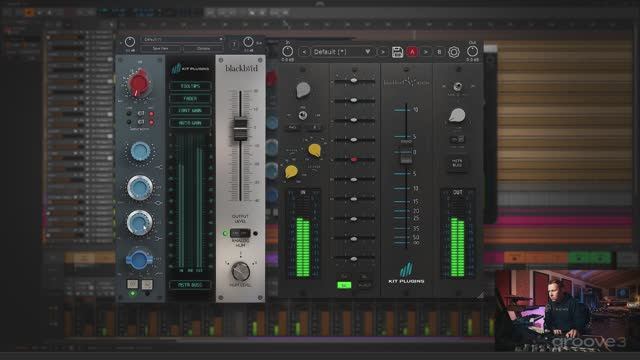Image resolution: width=640 pixels, height=360 pixels.
Task: Click the blackbird fader handle
Action: 240,129
